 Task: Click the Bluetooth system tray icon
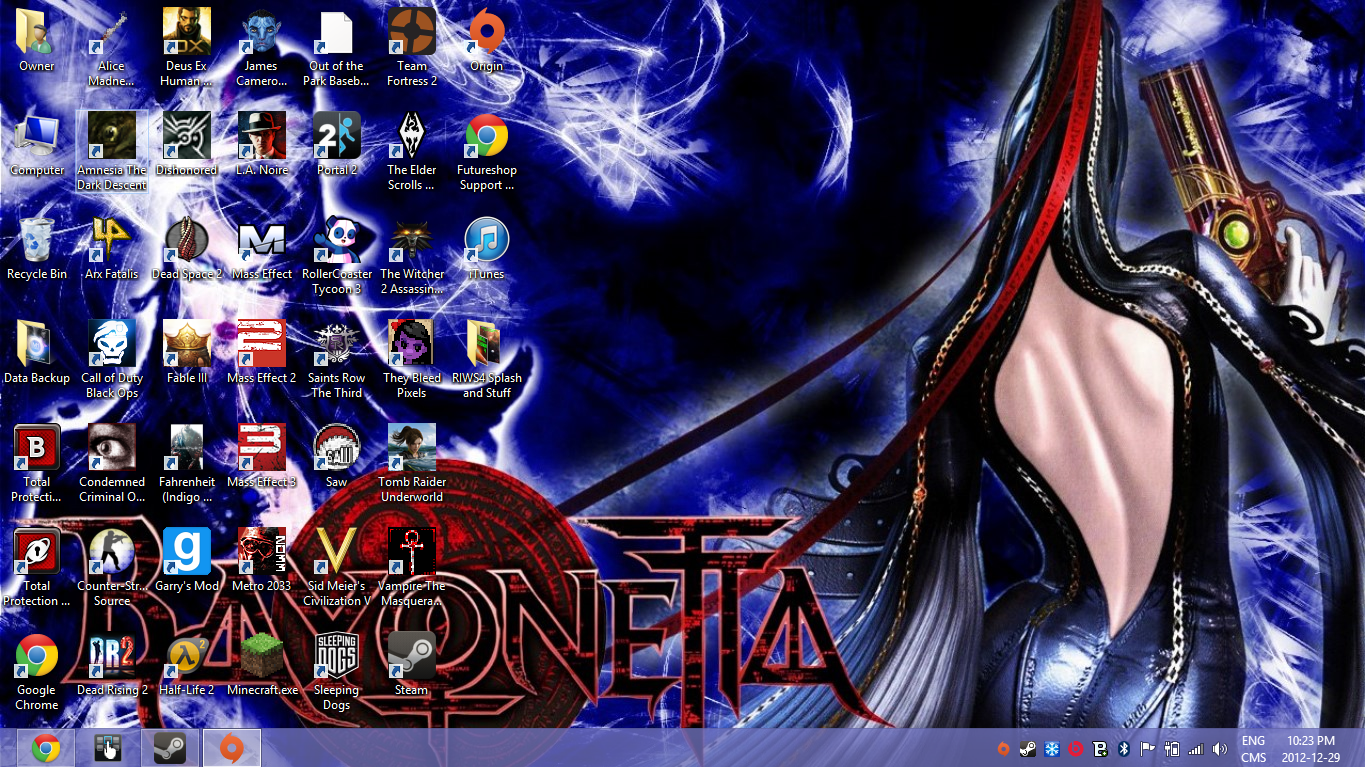coord(1123,749)
